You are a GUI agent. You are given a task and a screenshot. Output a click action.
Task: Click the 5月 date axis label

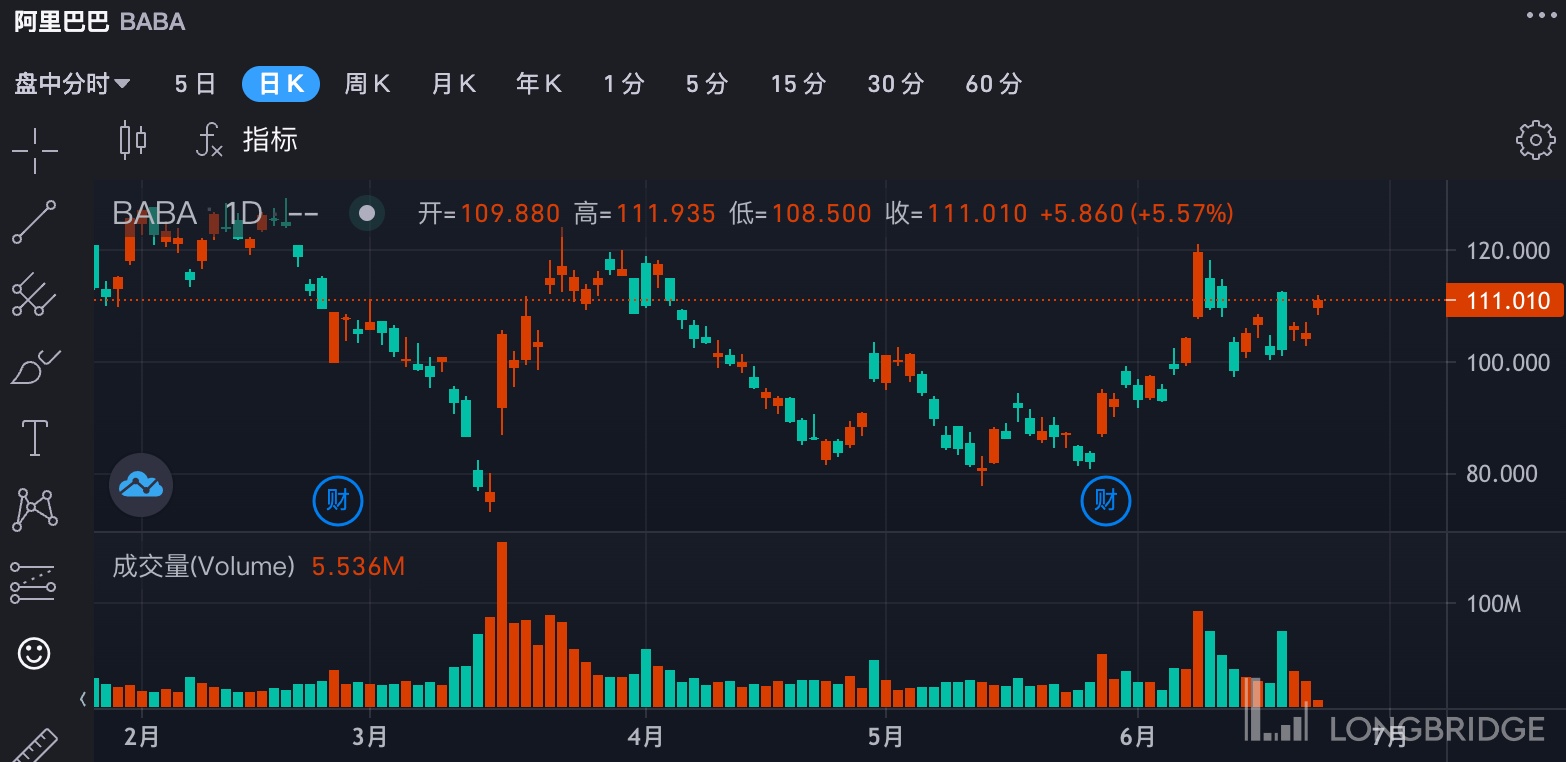(x=886, y=738)
